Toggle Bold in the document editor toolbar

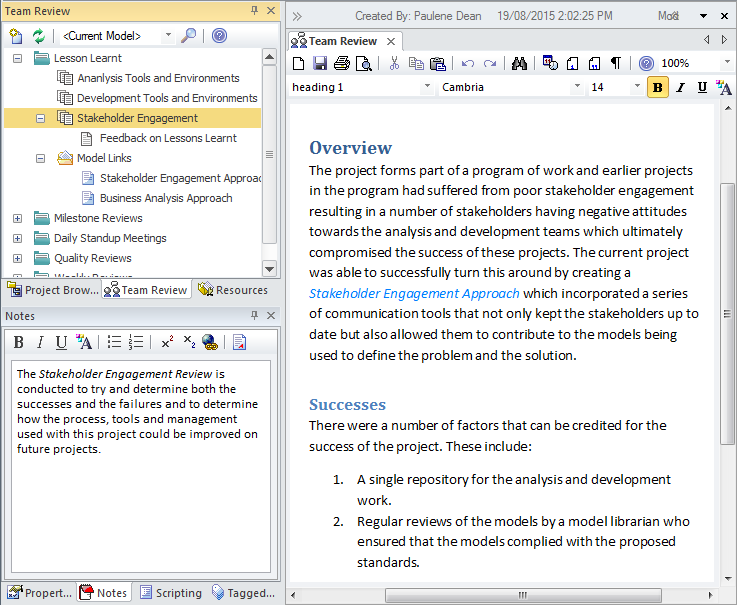pyautogui.click(x=658, y=88)
